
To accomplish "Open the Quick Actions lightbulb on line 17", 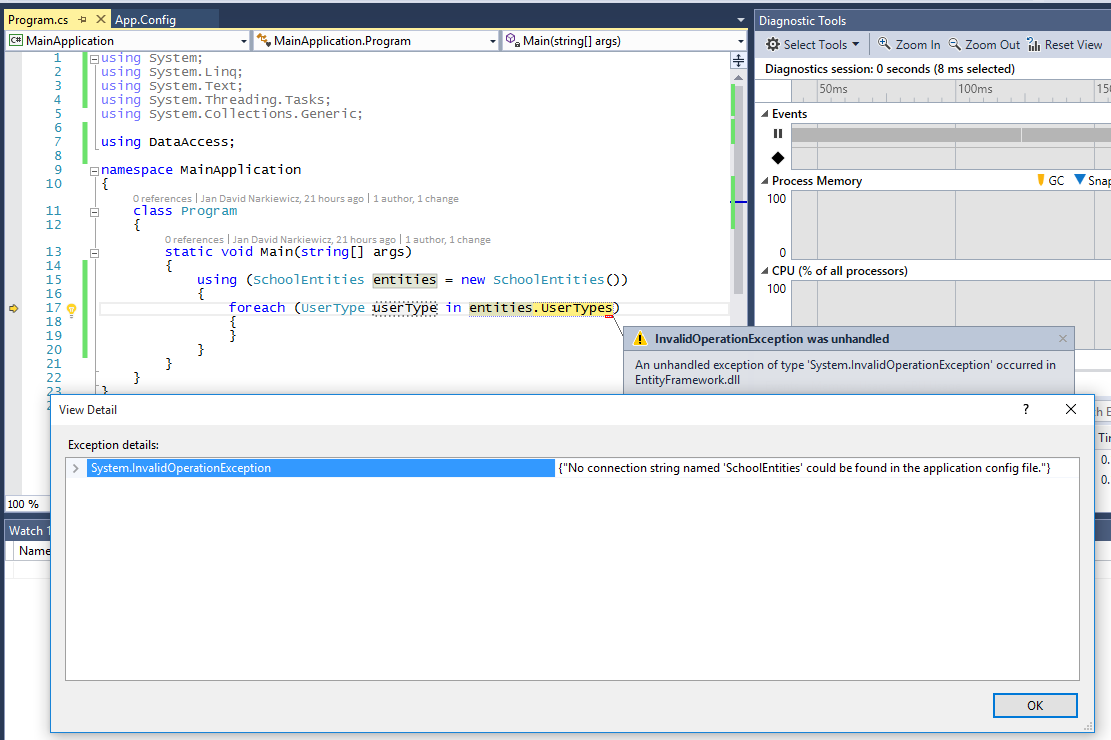I will [x=71, y=308].
